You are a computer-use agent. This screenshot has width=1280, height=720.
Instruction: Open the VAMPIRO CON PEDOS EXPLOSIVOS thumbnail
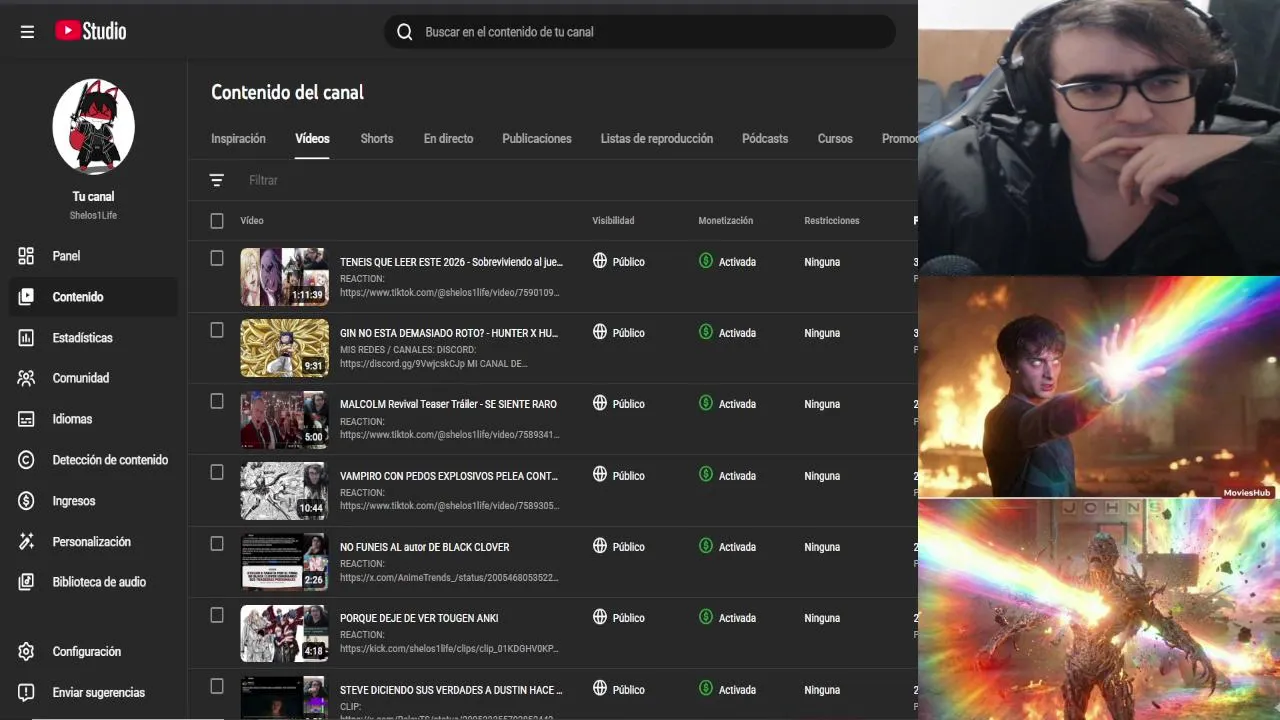click(284, 490)
